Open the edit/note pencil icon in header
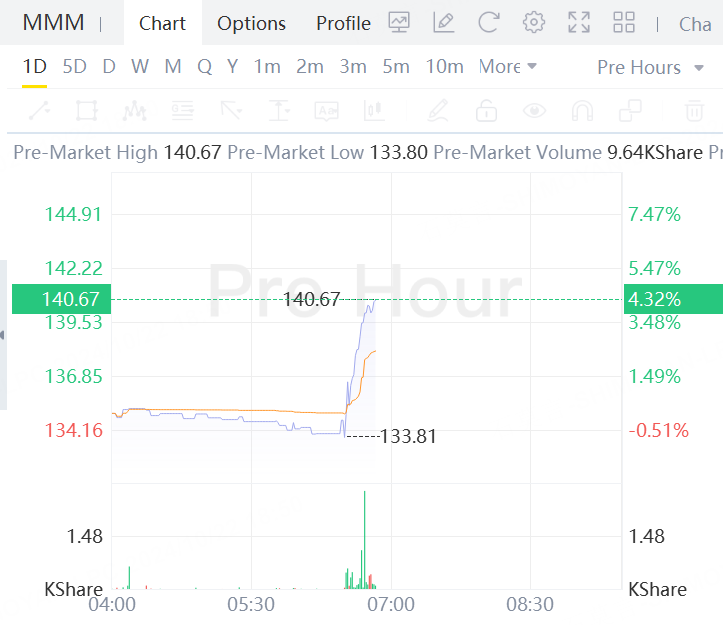 coord(444,22)
